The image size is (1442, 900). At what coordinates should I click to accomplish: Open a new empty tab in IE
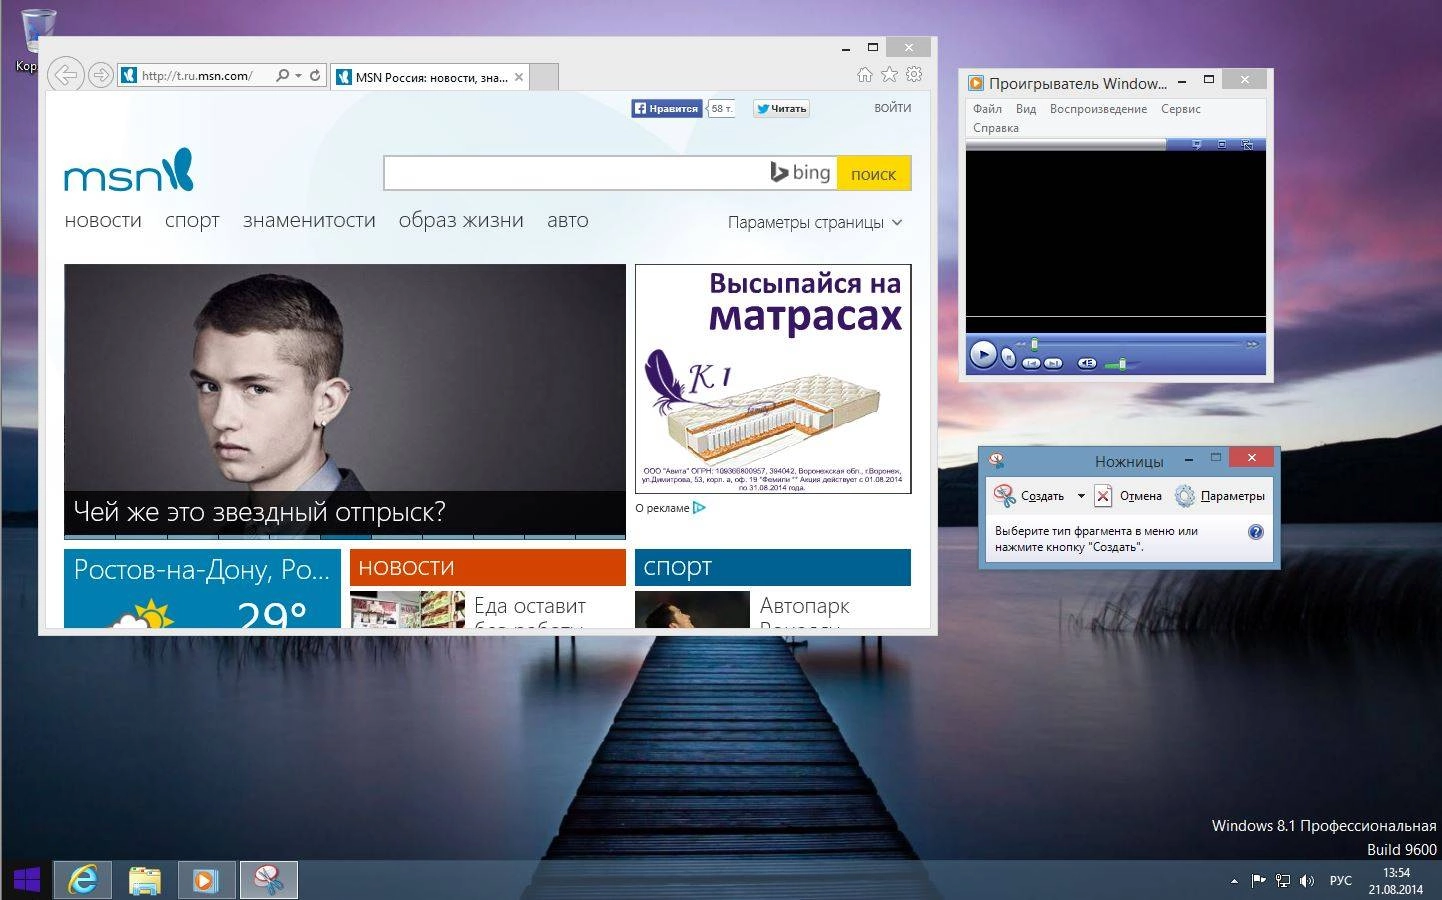pyautogui.click(x=543, y=77)
